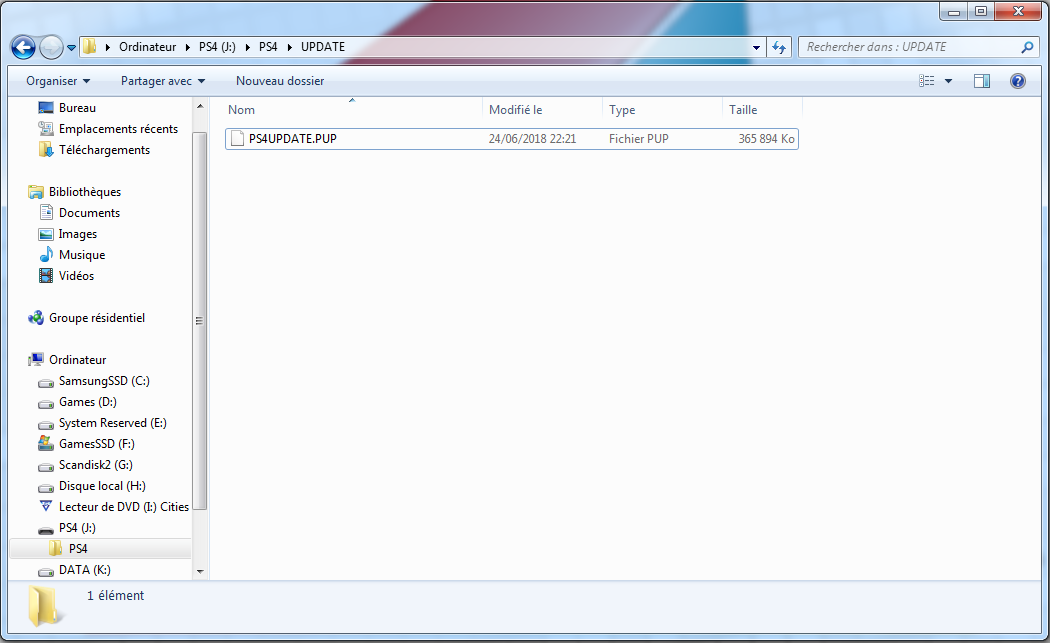Open the SamsungSSD (C:) drive
The width and height of the screenshot is (1050, 643).
104,381
